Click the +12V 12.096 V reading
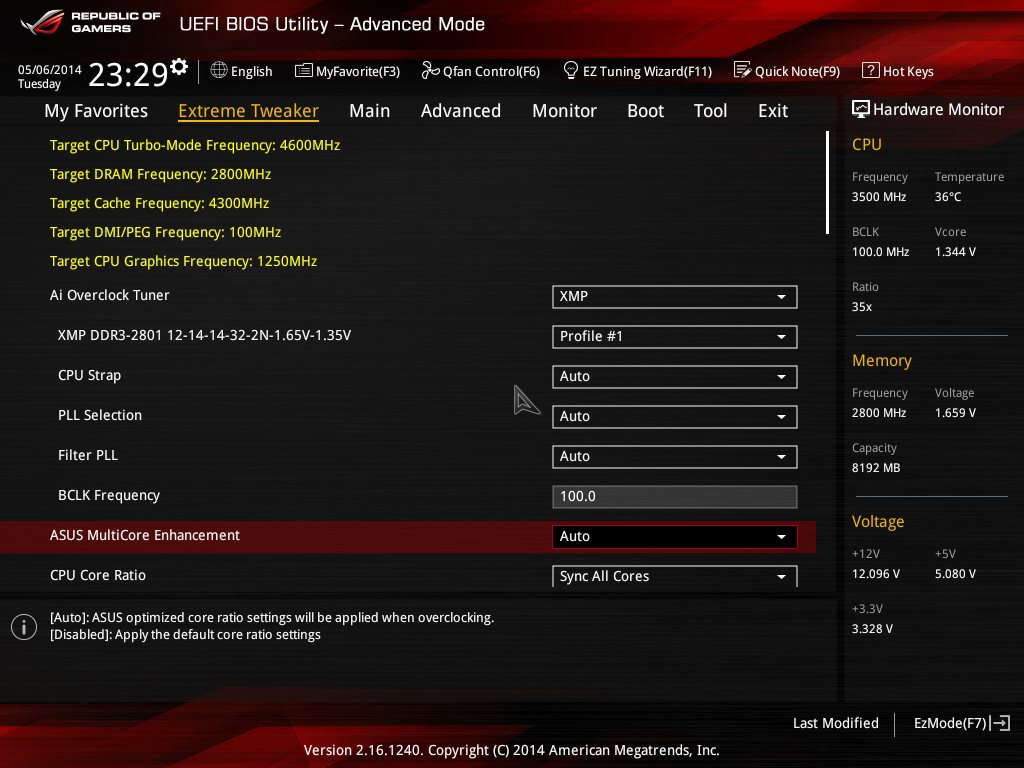The image size is (1024, 768). pos(875,573)
